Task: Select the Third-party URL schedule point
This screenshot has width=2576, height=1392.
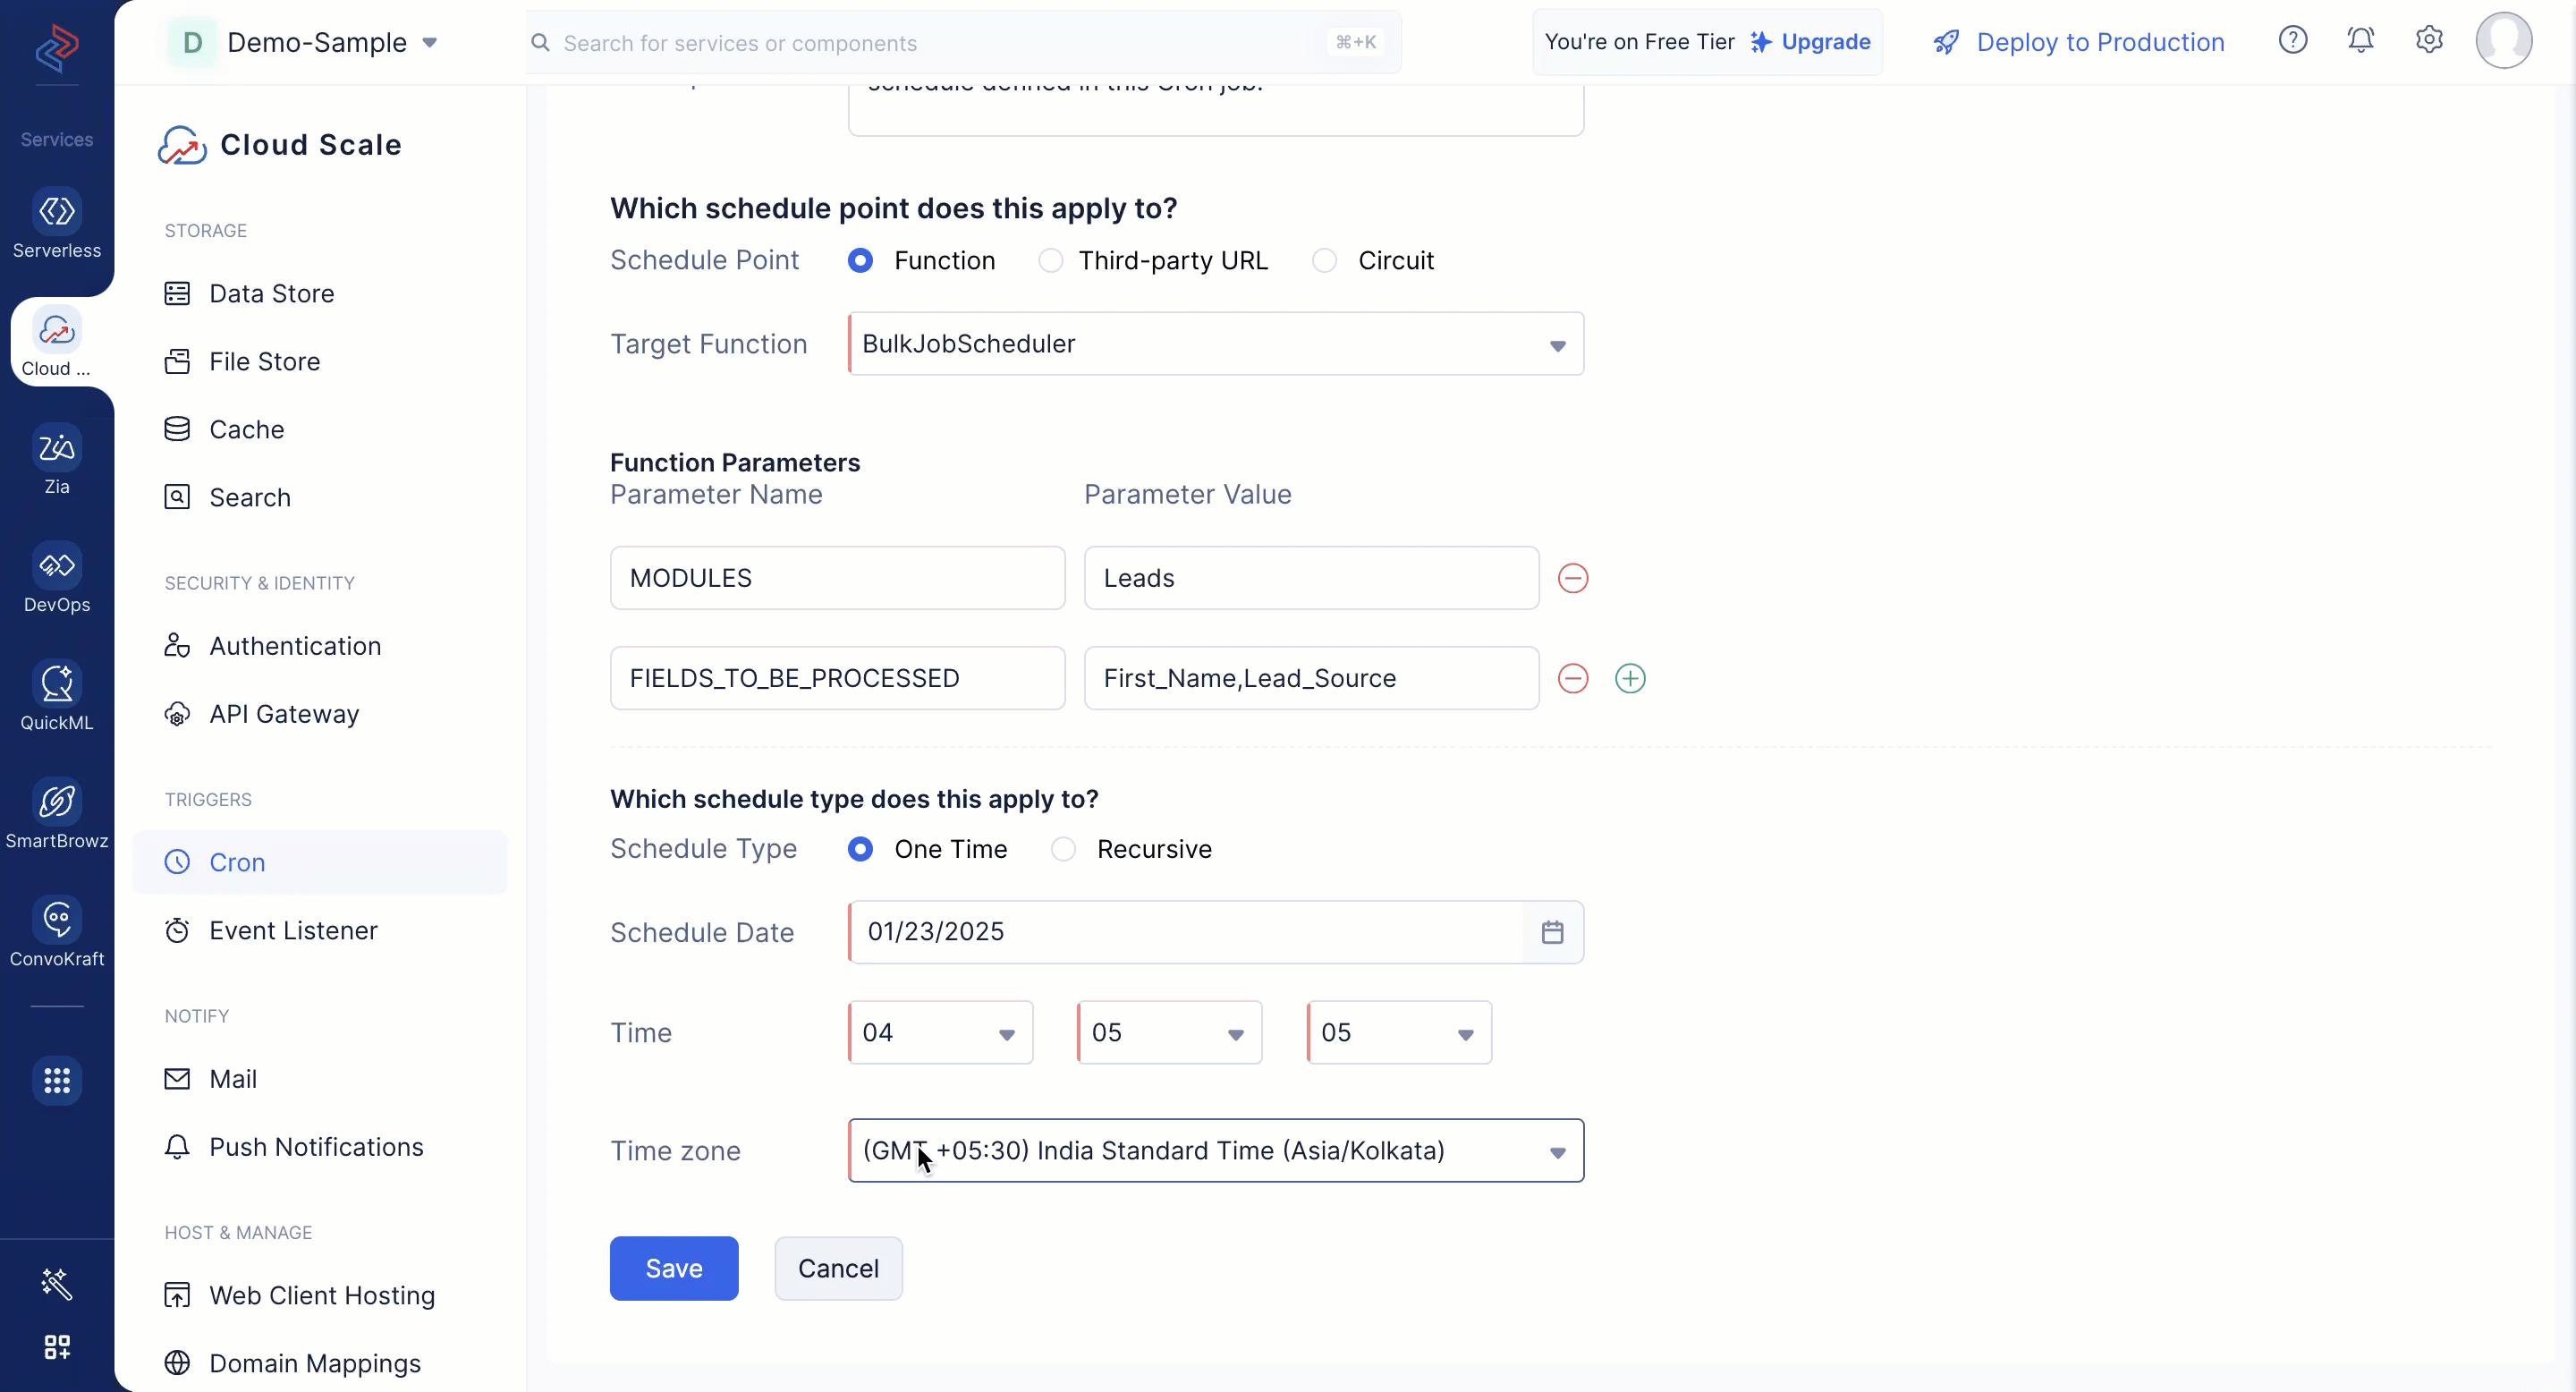Action: click(1050, 261)
